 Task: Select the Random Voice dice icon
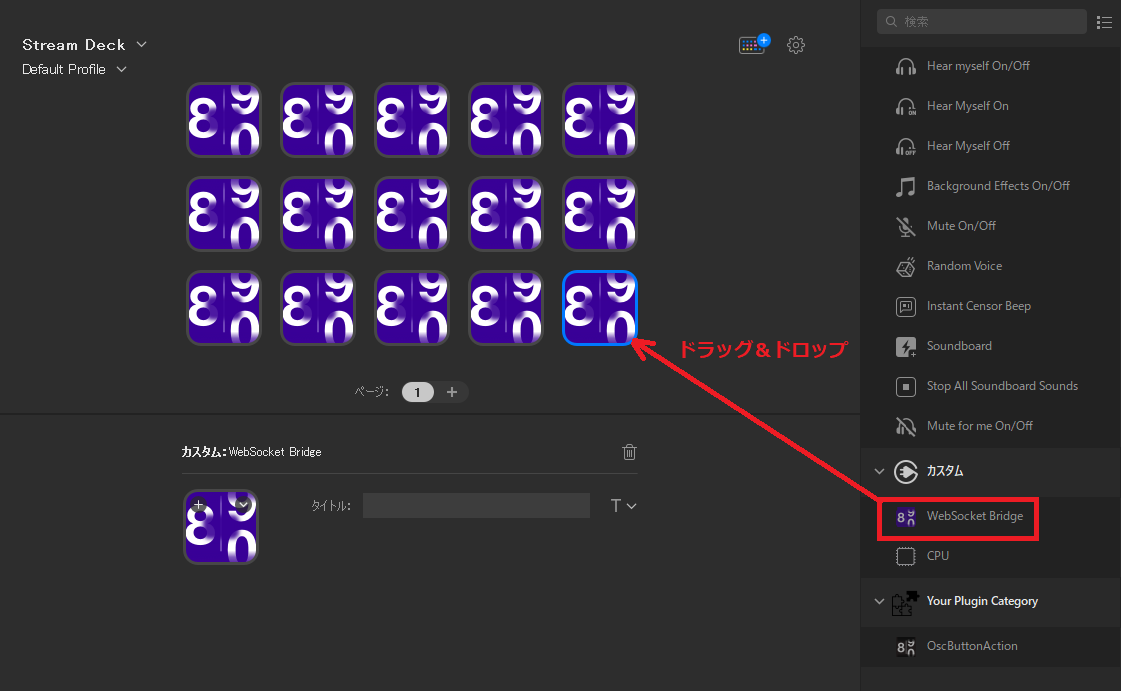click(906, 267)
